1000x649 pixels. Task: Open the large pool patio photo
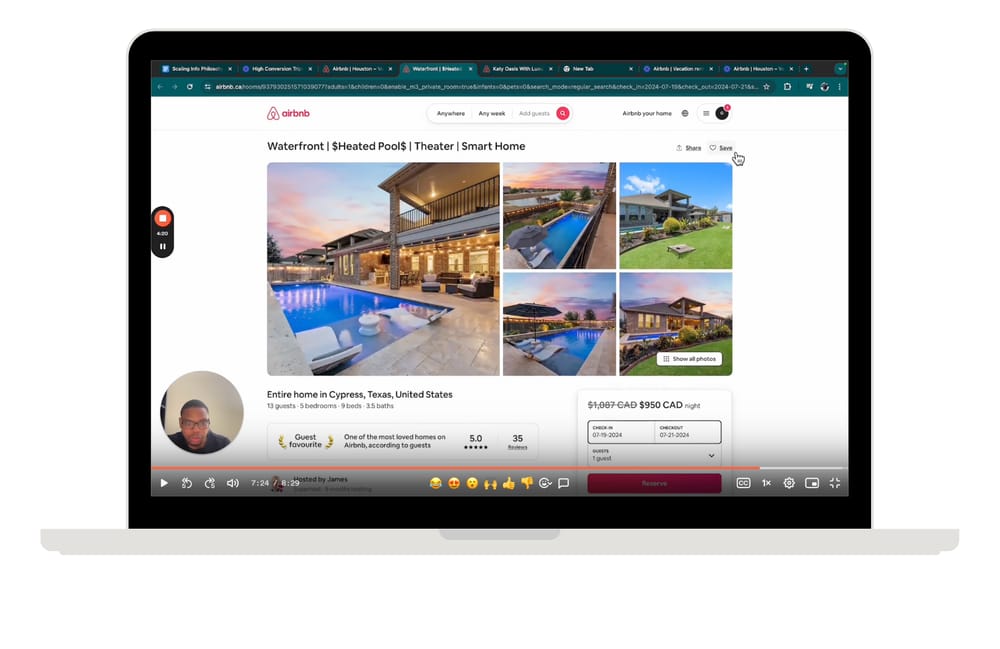coord(383,269)
